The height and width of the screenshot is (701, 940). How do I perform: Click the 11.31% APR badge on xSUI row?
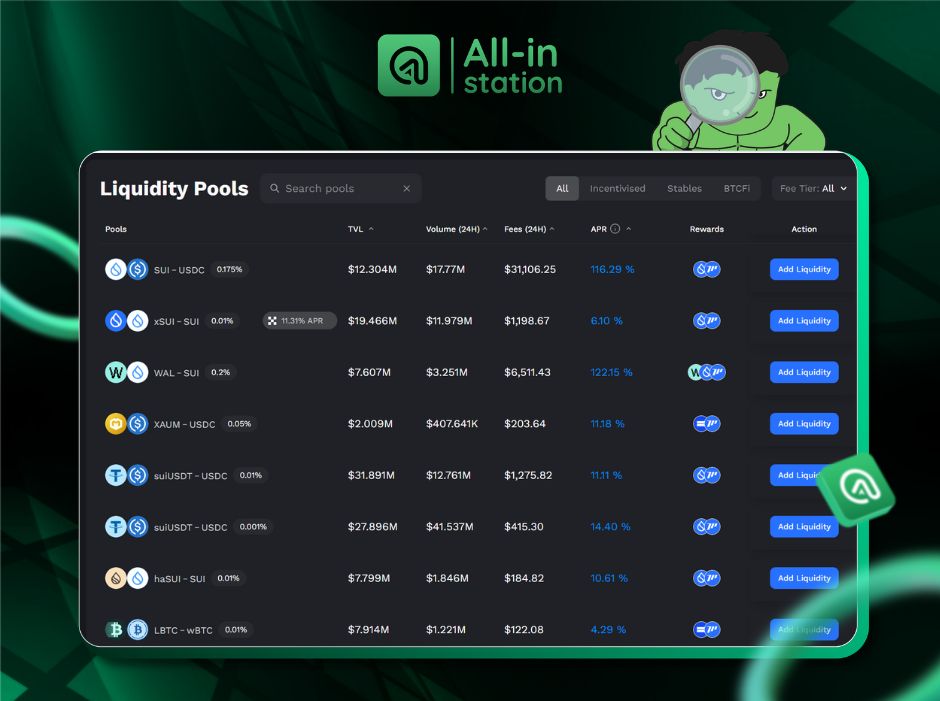(300, 321)
